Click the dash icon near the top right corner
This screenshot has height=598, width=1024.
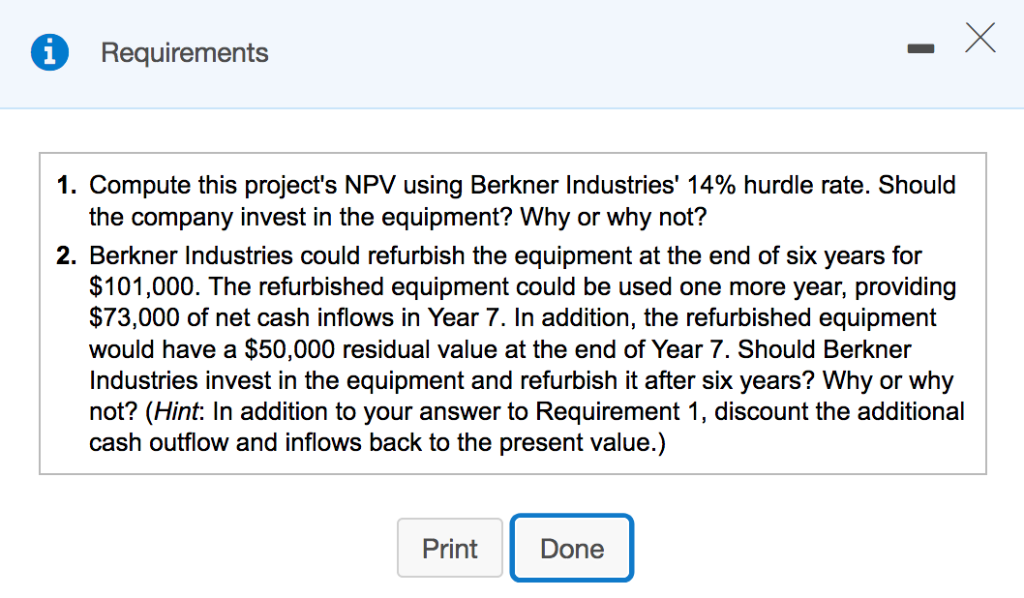[920, 46]
